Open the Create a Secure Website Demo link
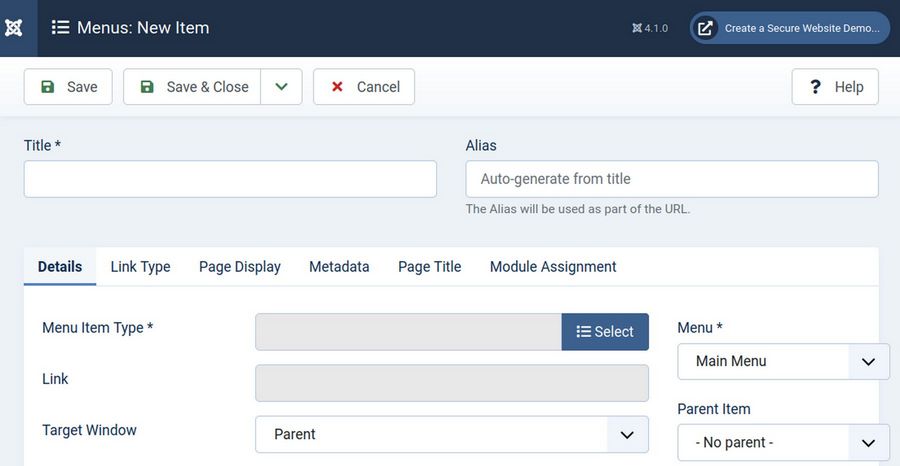The width and height of the screenshot is (900, 466). (x=789, y=28)
